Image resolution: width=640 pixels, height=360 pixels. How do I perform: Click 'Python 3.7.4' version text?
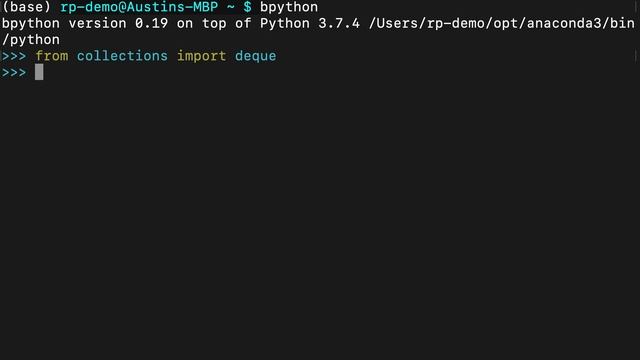click(x=310, y=24)
